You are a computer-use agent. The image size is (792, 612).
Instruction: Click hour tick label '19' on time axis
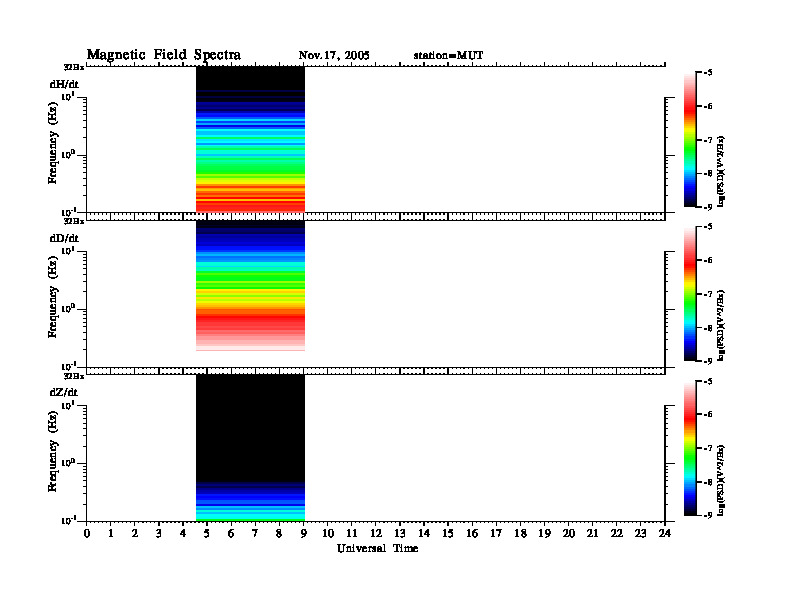pyautogui.click(x=544, y=533)
